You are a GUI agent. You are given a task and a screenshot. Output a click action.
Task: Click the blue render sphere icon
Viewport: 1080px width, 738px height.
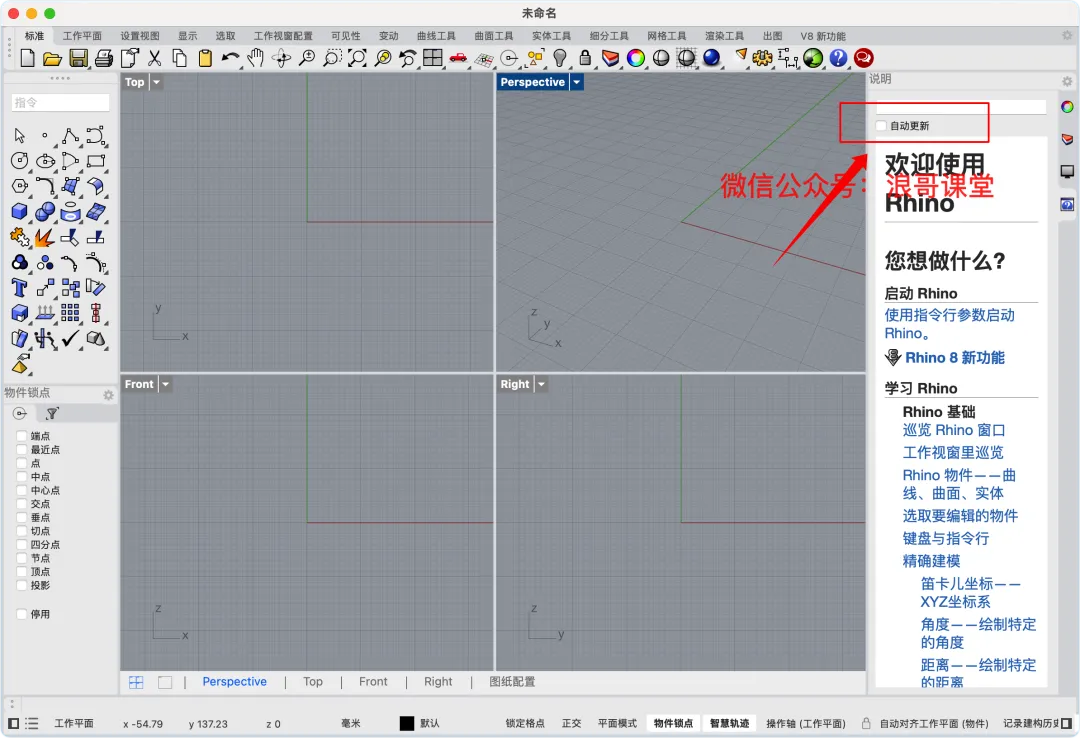click(x=712, y=58)
